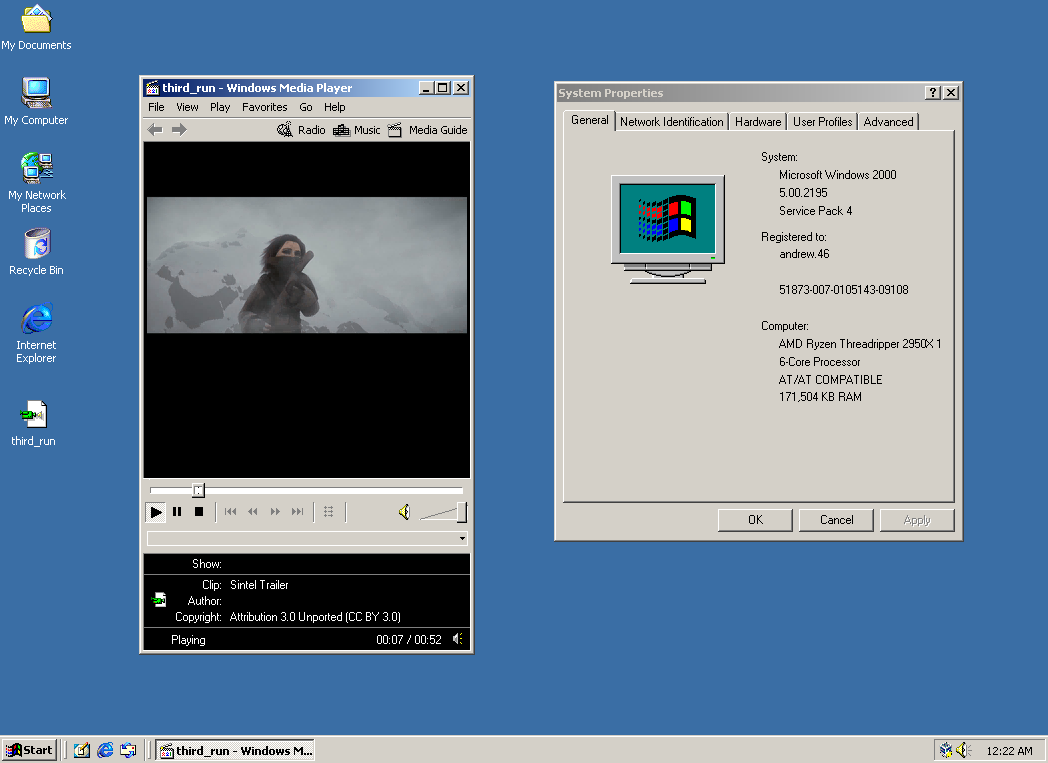Switch to Network Identification tab

click(671, 122)
